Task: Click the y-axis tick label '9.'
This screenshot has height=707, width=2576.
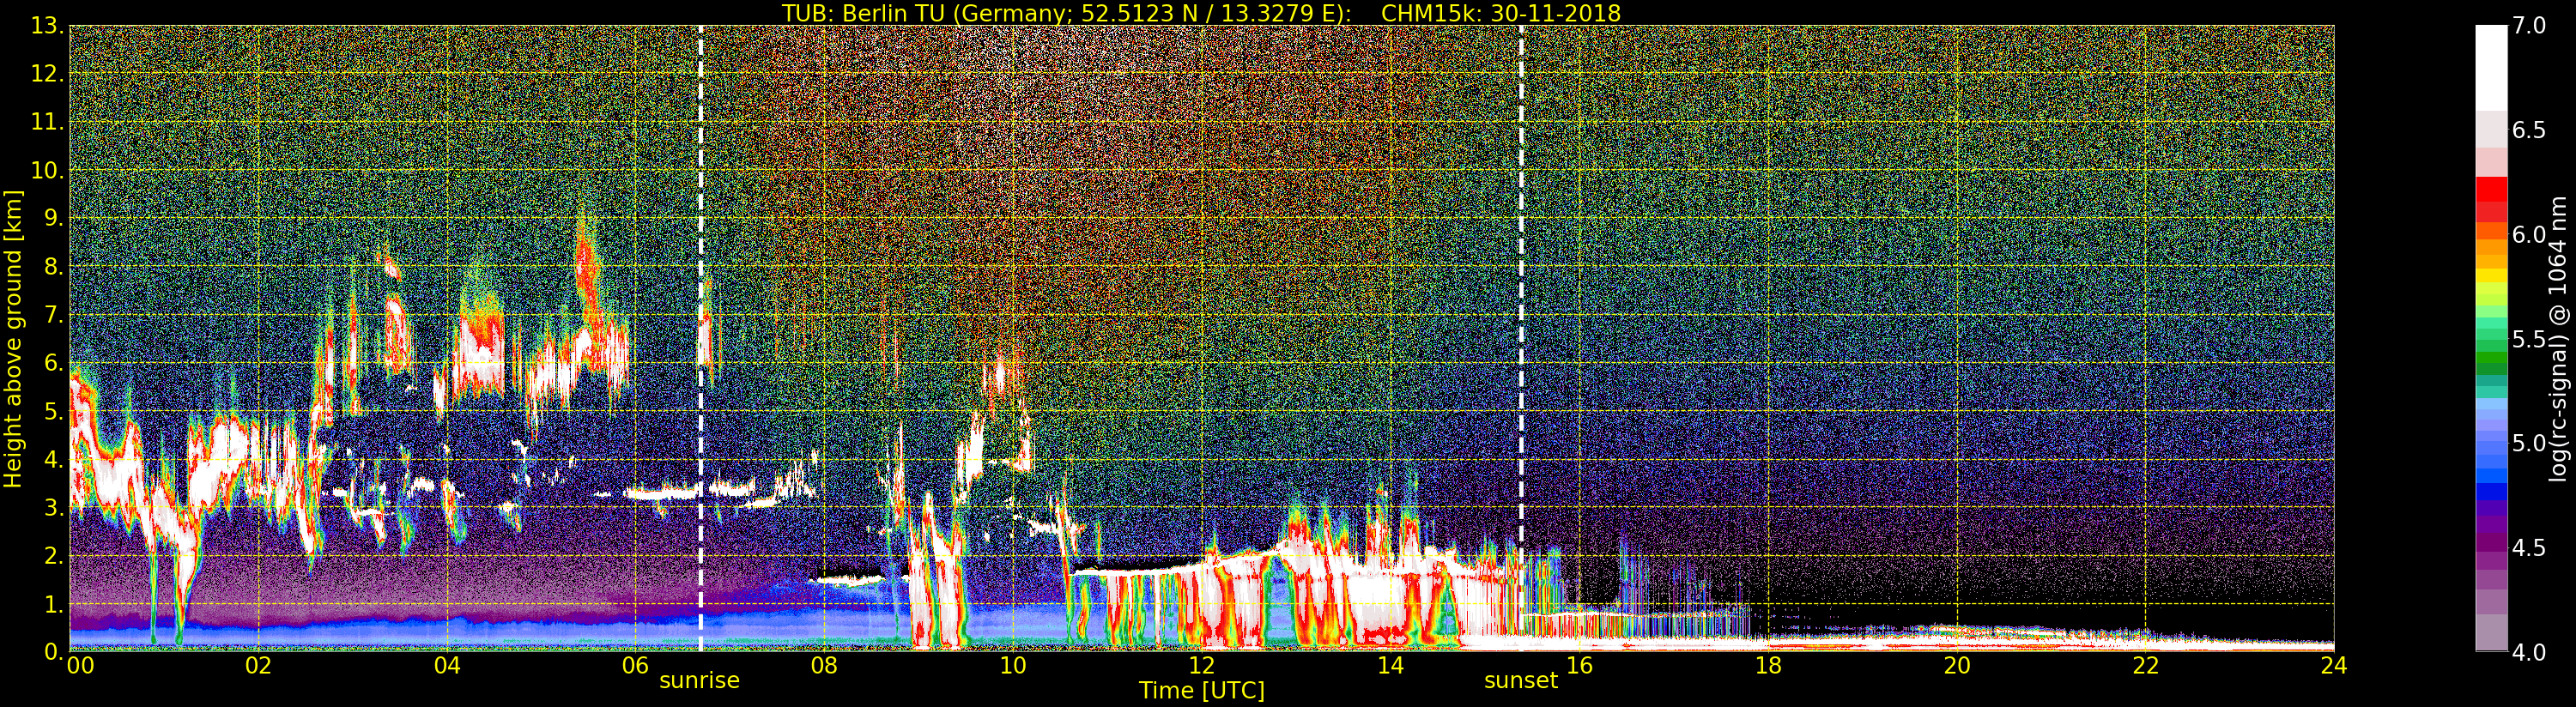Action: coord(53,218)
